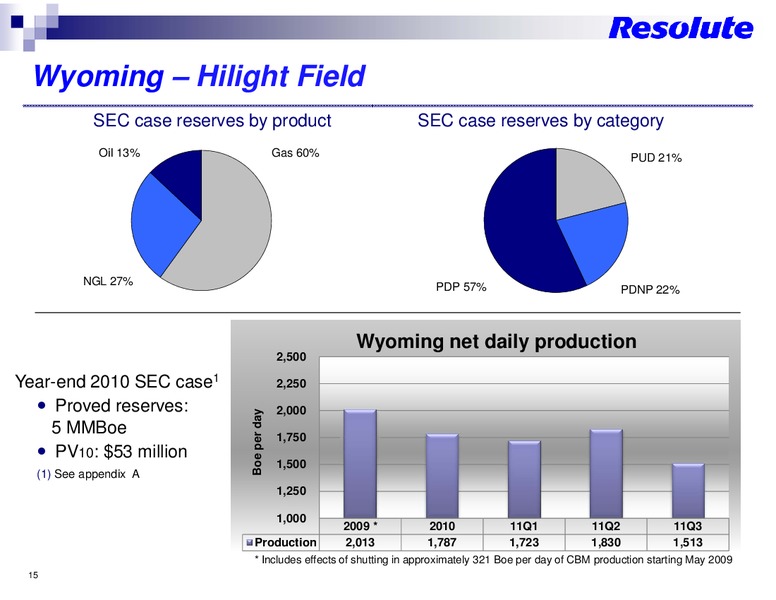Select the 'SEC case reserves by product' heading
Viewport: 776px width, 600px height.
[x=212, y=120]
